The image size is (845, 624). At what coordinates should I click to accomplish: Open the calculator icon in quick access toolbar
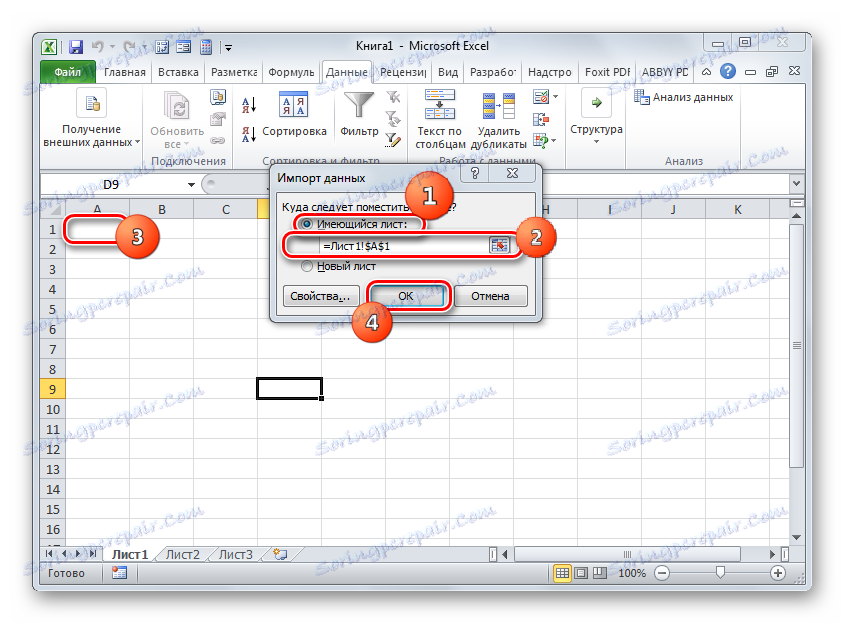[206, 47]
